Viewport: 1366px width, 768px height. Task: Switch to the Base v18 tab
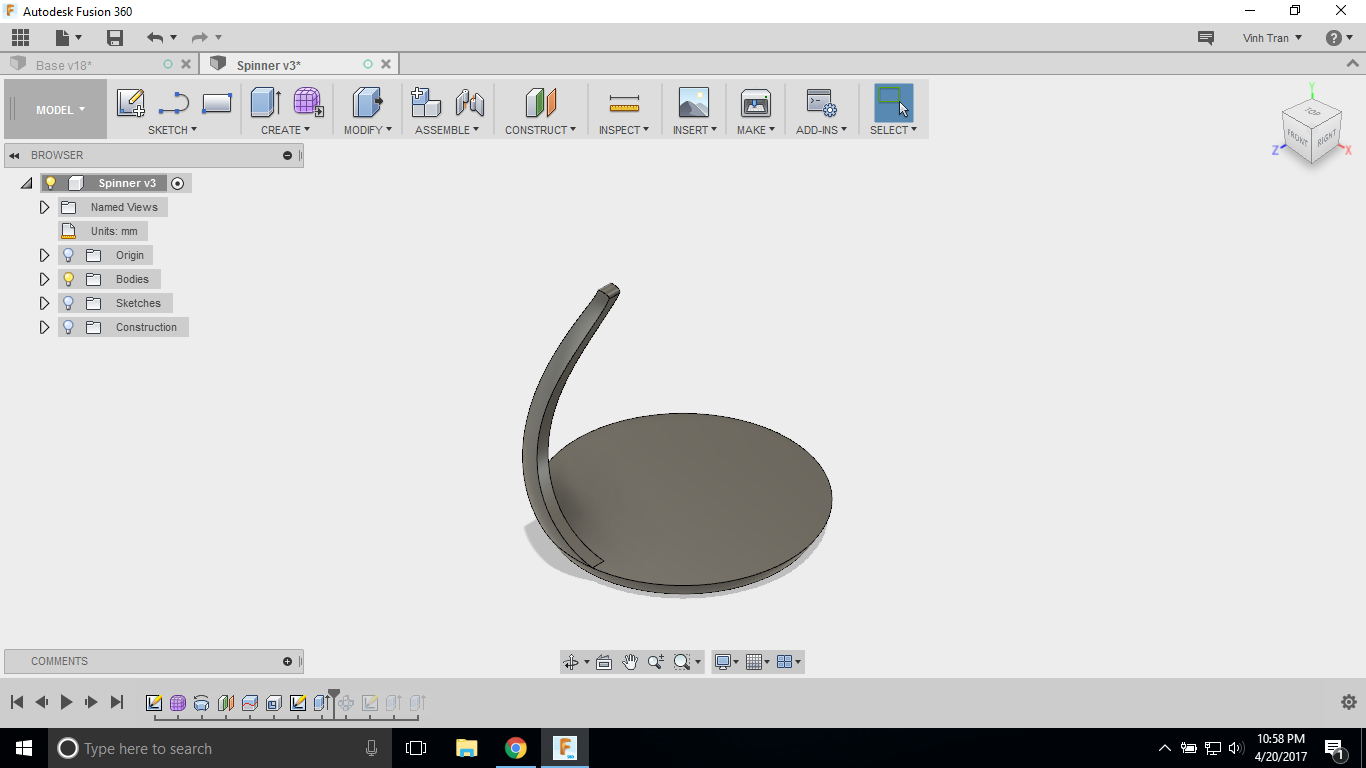tap(64, 65)
